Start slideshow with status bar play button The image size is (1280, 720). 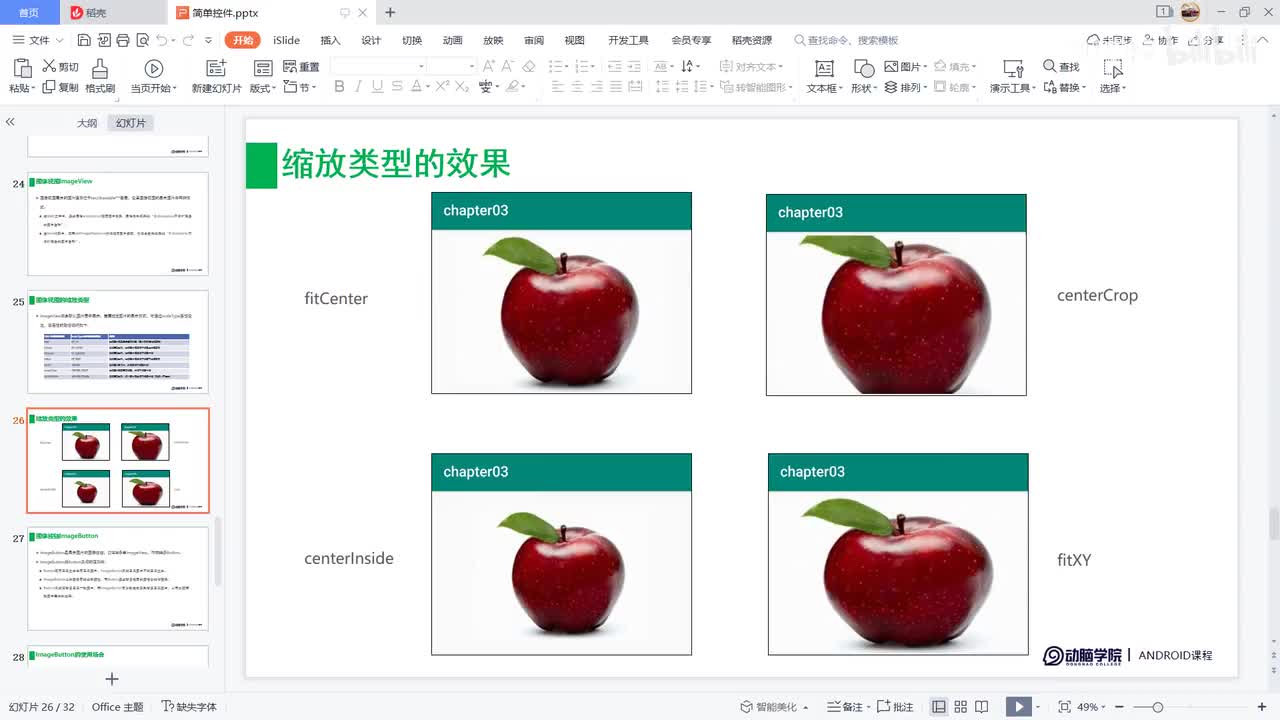(x=1019, y=707)
